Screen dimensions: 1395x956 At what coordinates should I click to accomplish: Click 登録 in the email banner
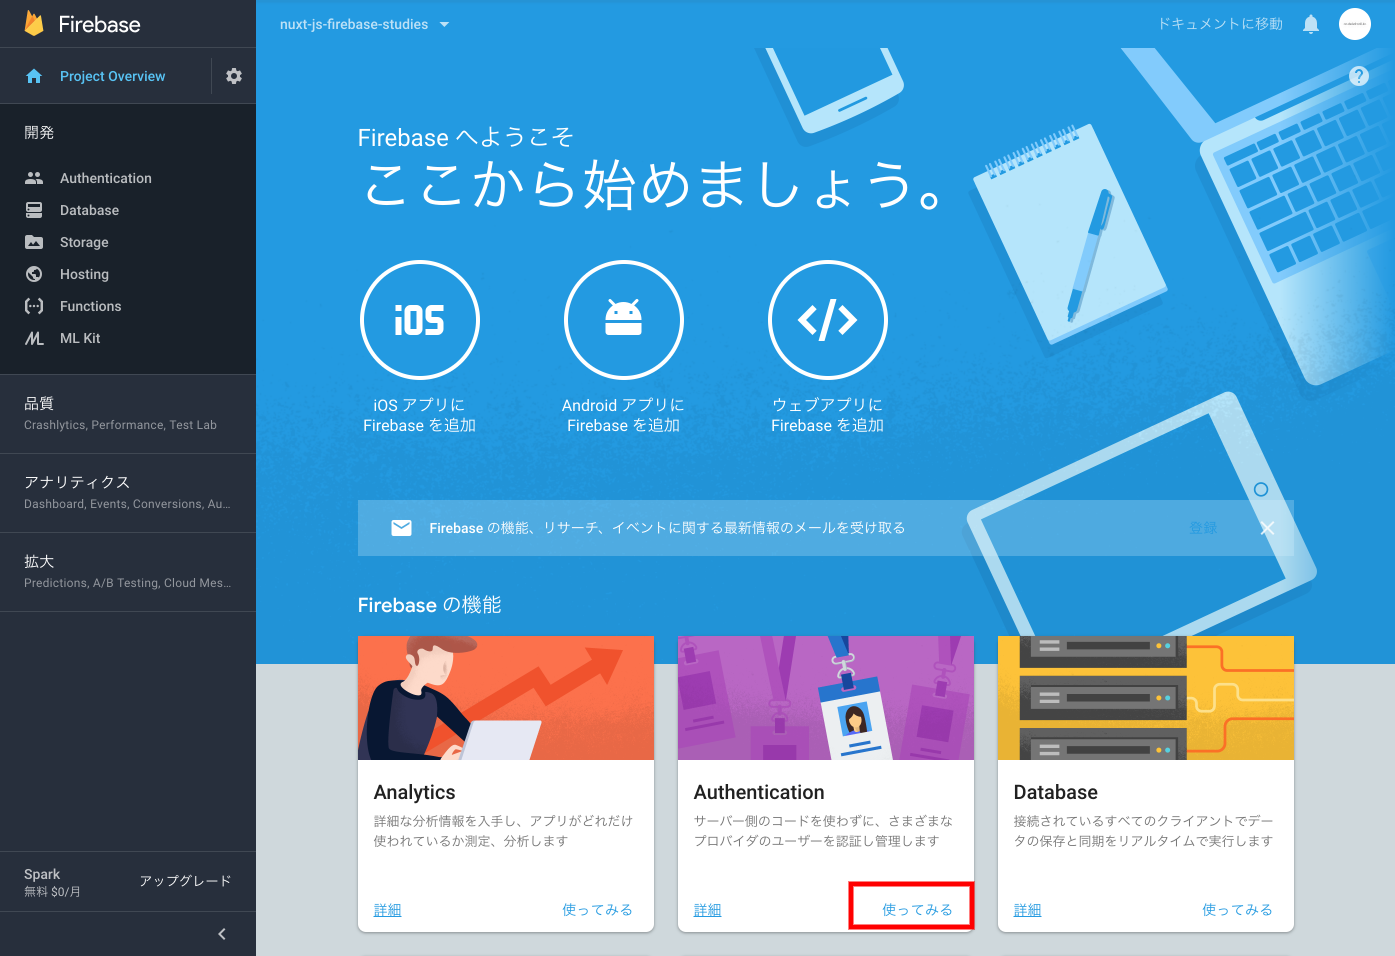(1203, 528)
